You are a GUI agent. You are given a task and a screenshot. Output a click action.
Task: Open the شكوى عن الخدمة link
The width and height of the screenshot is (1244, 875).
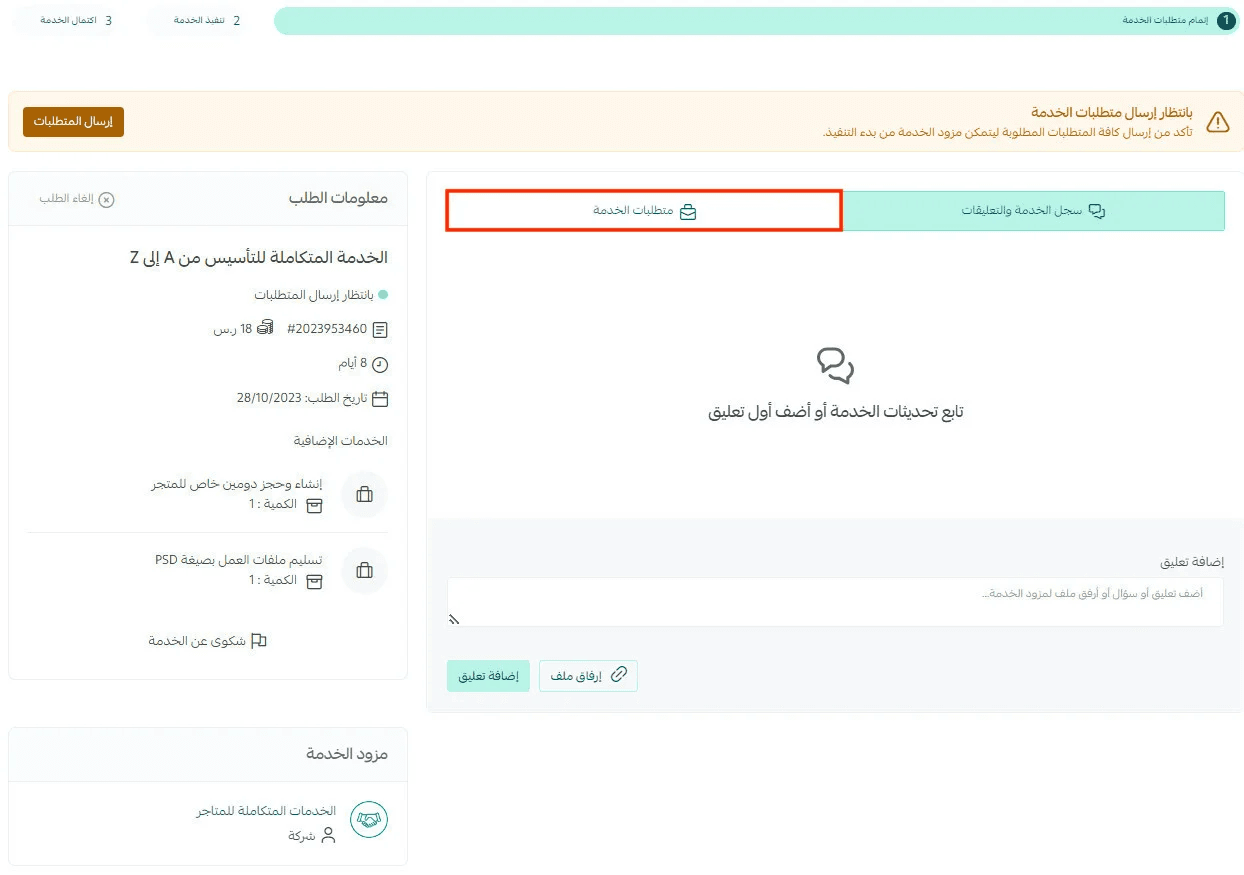coord(208,641)
